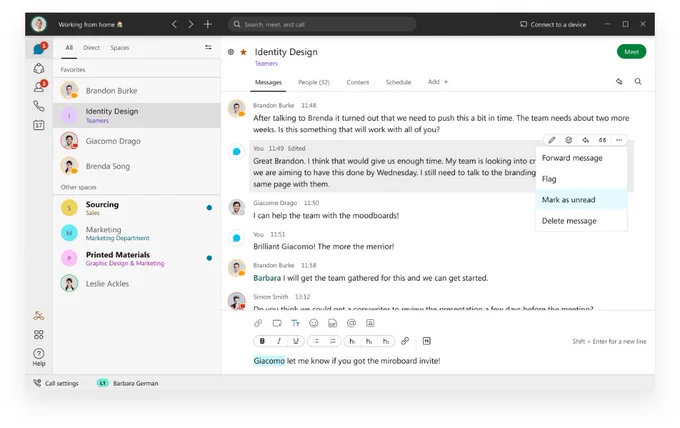The image size is (680, 428).
Task: Insert hyperlink with the link icon
Action: click(405, 341)
